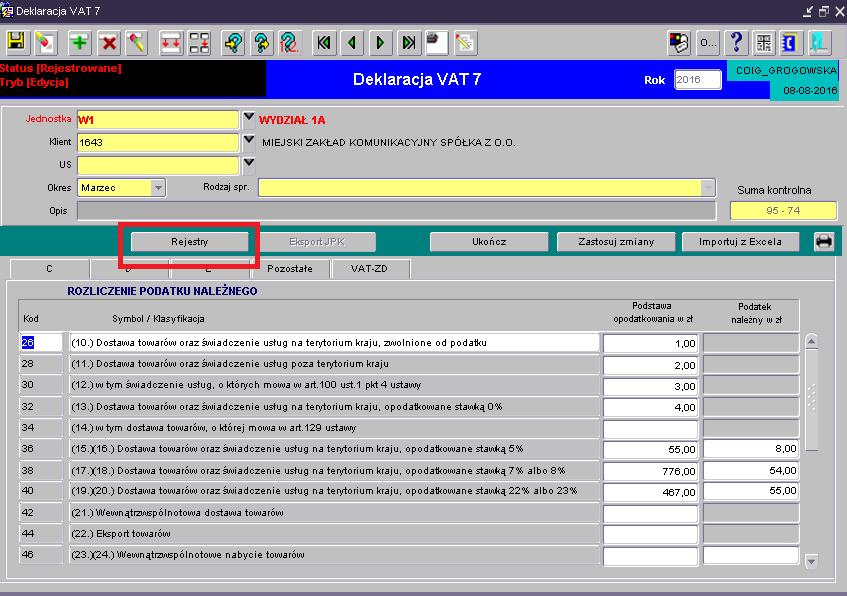Click the Jednostka field W1
This screenshot has height=596, width=847.
pos(158,119)
